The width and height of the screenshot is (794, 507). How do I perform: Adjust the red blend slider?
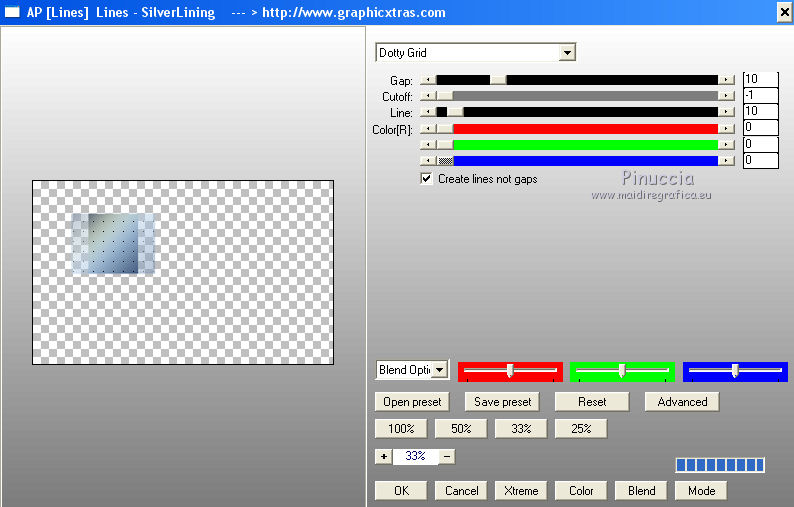click(x=510, y=371)
